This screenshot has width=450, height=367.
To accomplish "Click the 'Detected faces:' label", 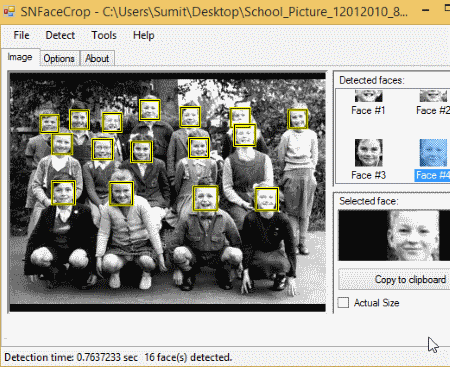I will 372,80.
